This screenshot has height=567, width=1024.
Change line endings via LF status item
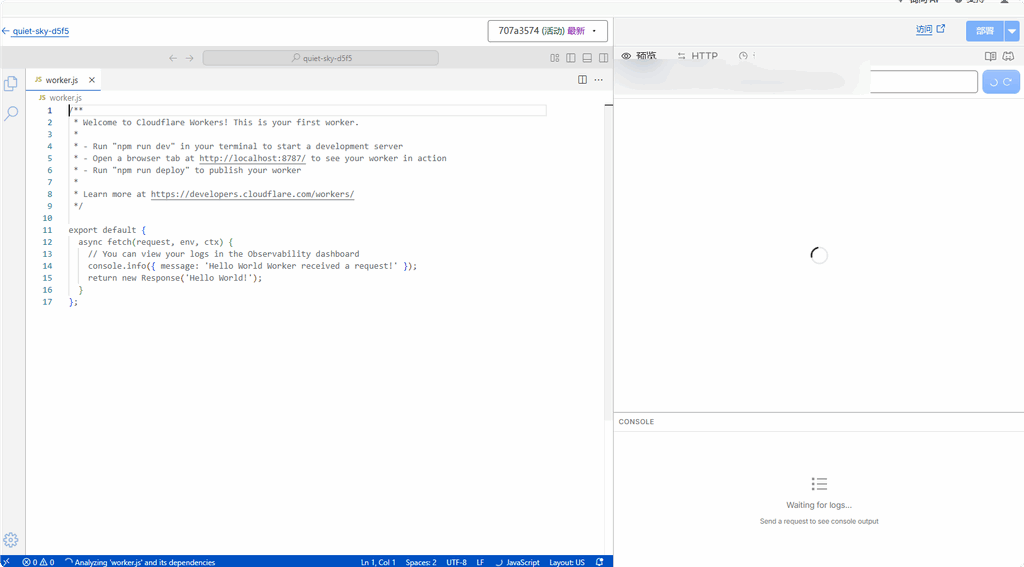coord(480,562)
